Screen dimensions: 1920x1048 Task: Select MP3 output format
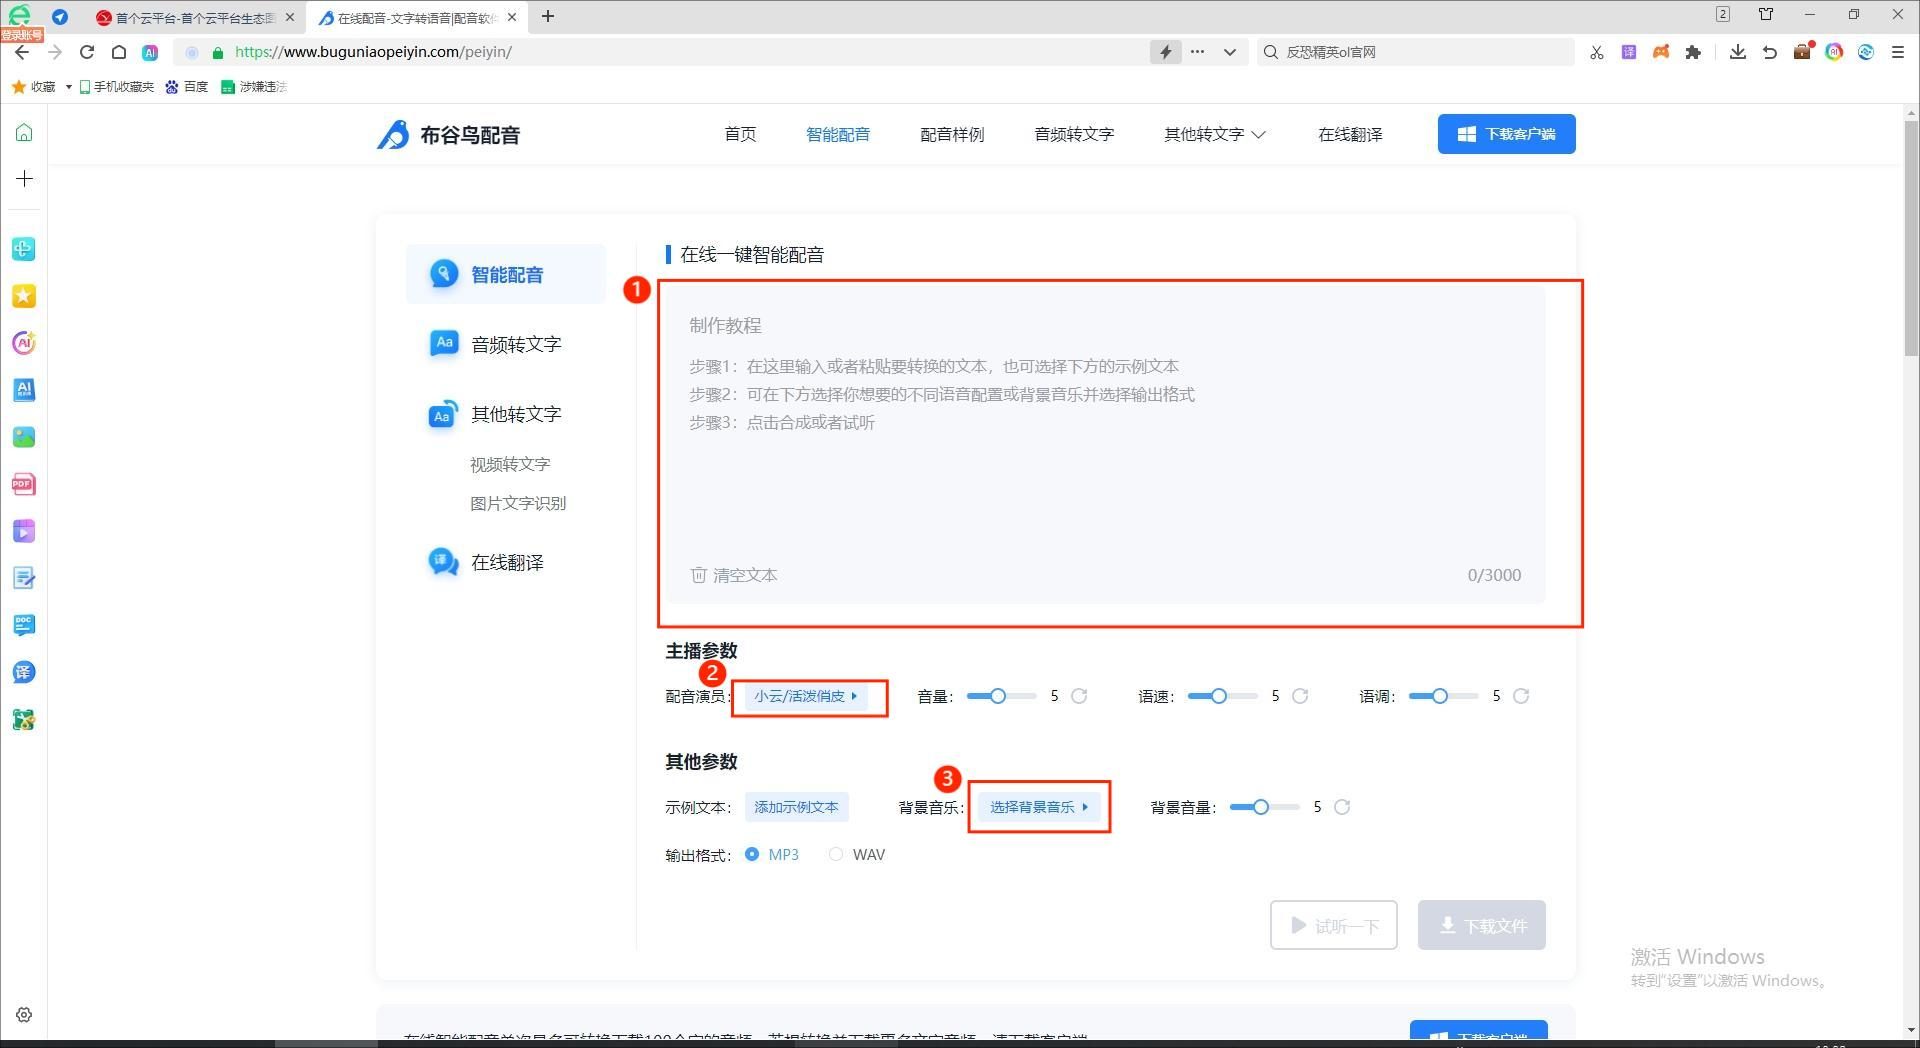[x=772, y=854]
